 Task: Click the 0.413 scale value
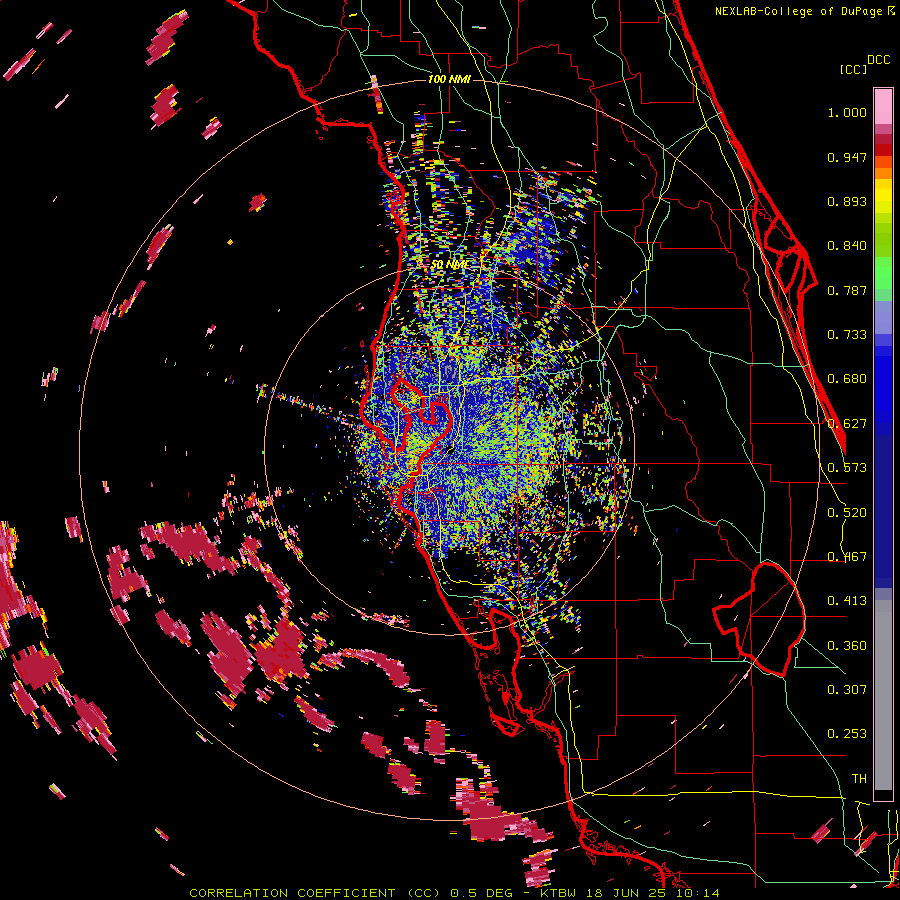point(847,601)
